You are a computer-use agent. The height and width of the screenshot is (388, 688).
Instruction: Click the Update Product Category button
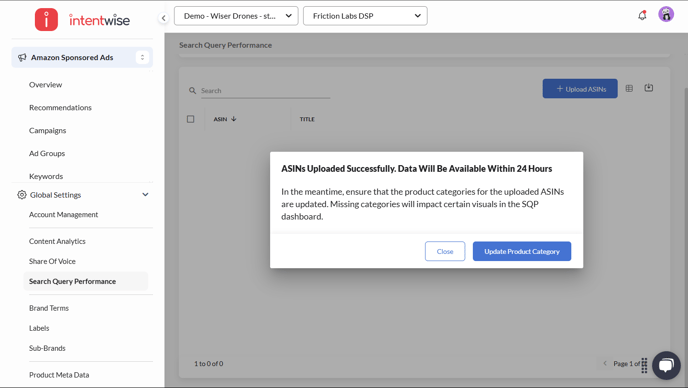pyautogui.click(x=522, y=251)
